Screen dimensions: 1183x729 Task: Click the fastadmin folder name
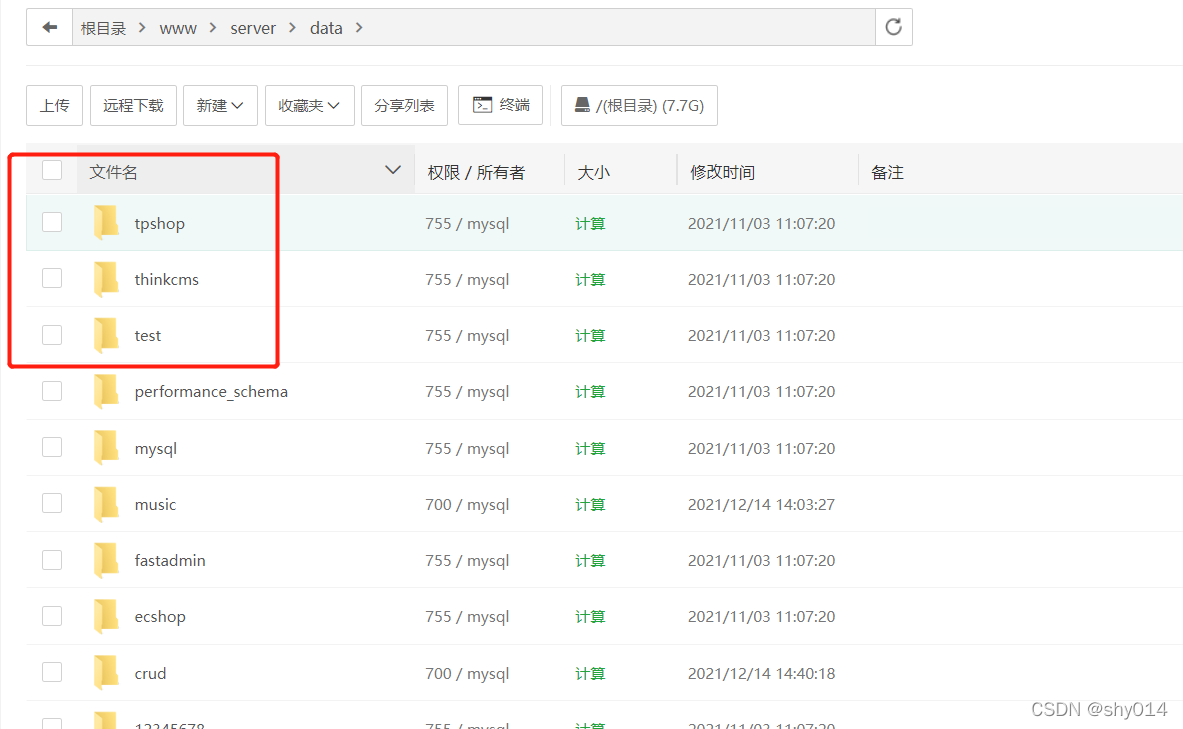(170, 561)
